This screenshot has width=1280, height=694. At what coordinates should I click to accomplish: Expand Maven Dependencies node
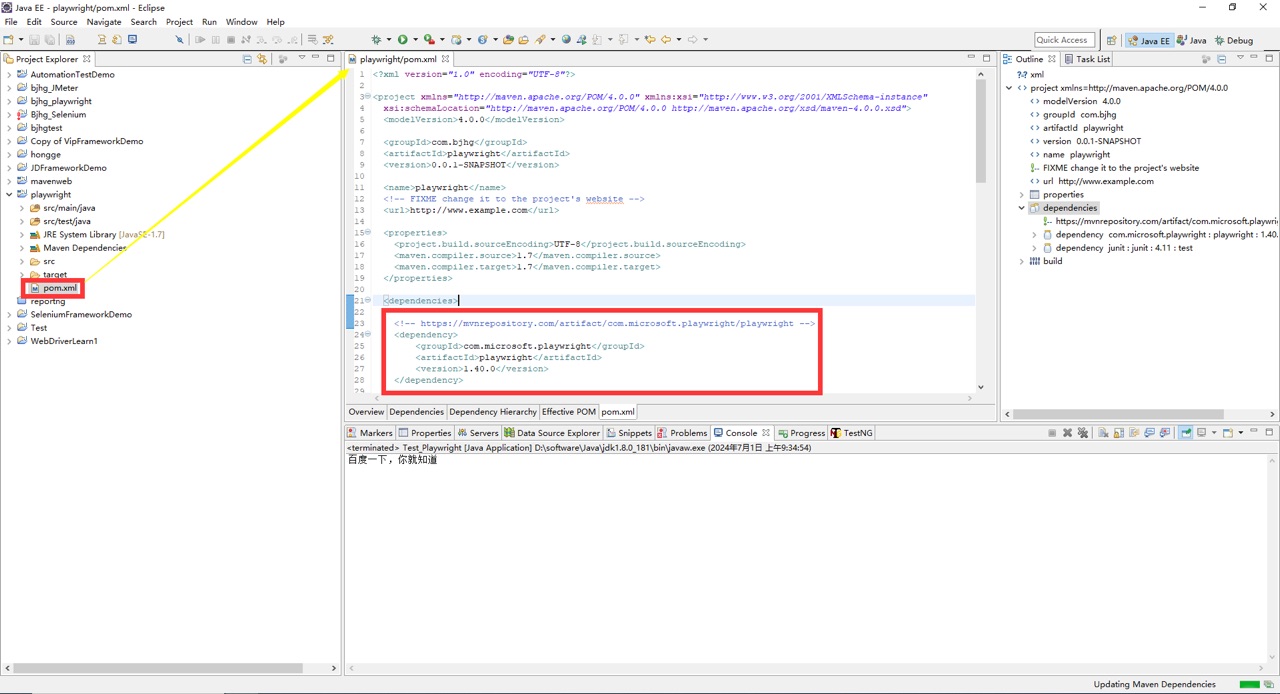[x=22, y=248]
